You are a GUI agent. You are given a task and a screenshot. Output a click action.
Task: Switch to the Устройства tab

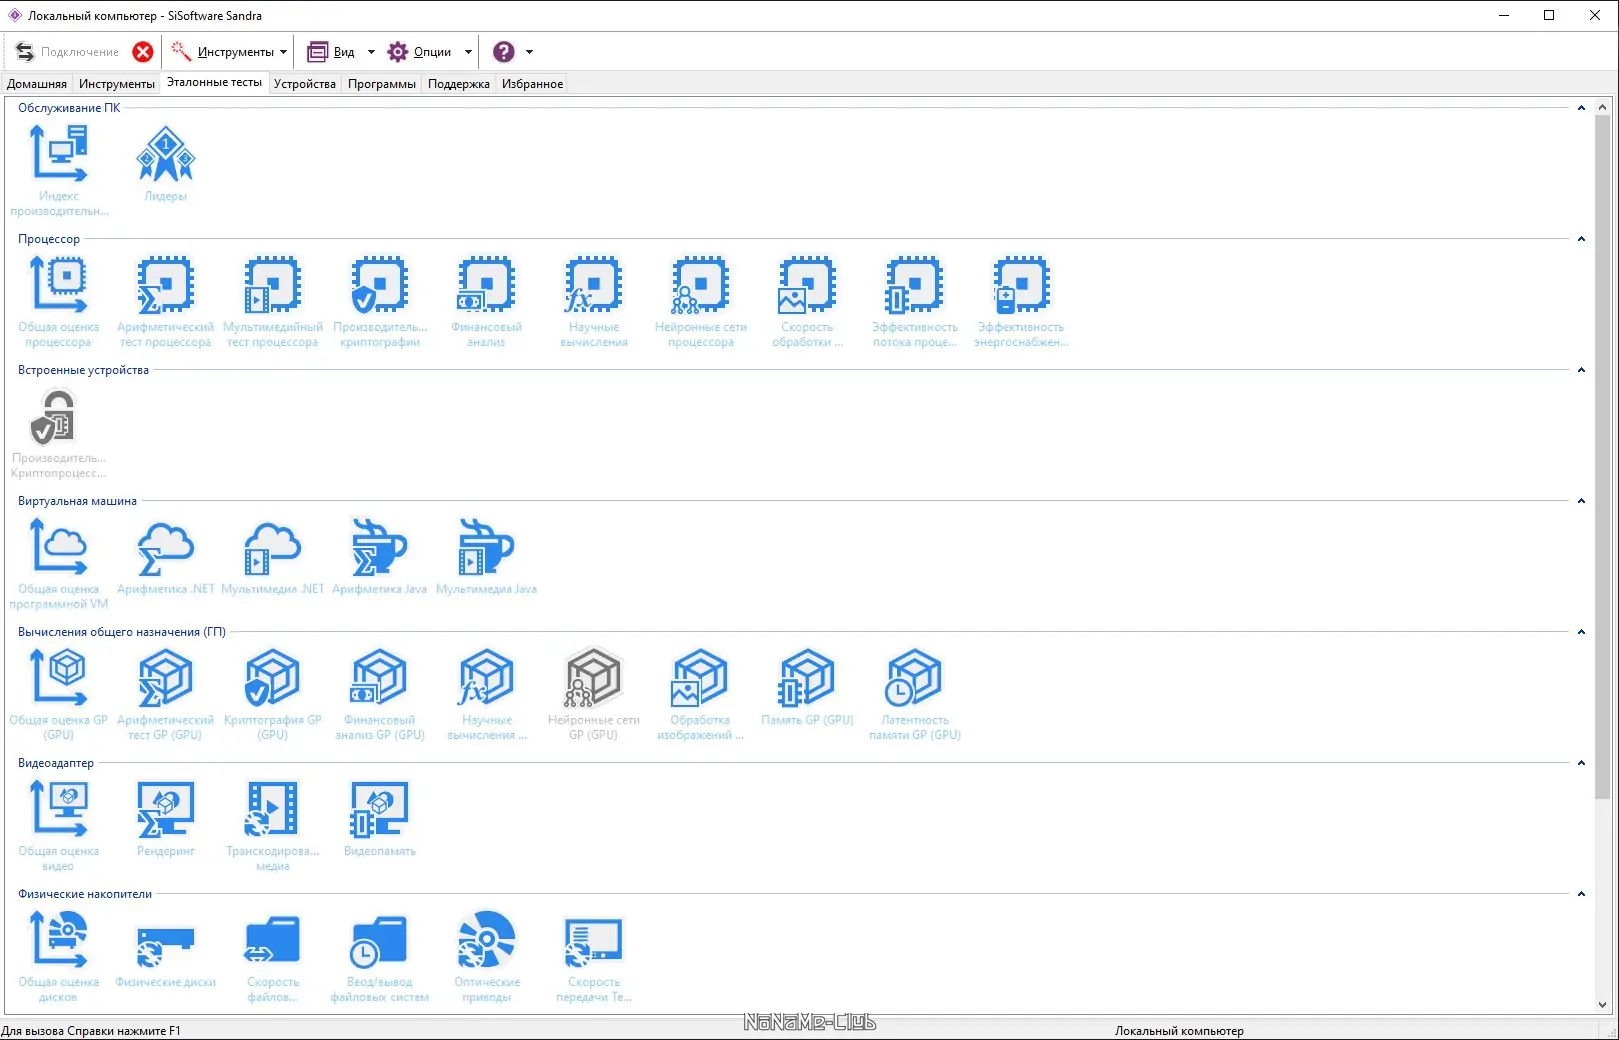(304, 83)
